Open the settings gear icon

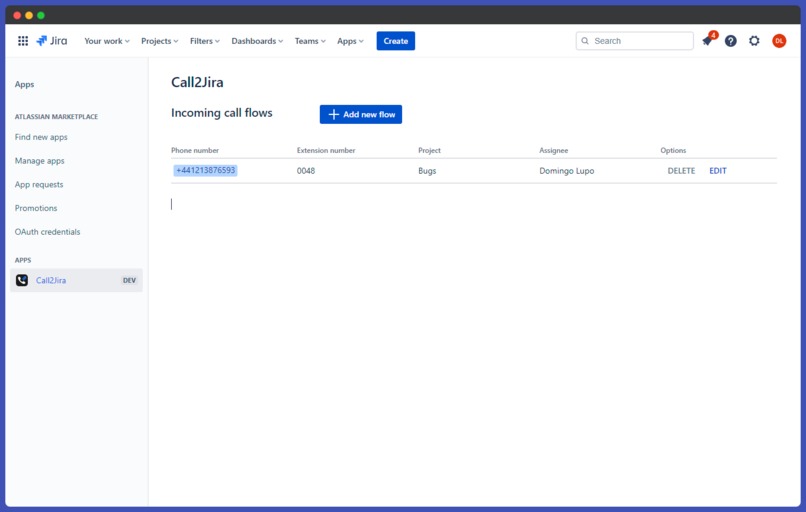[754, 41]
